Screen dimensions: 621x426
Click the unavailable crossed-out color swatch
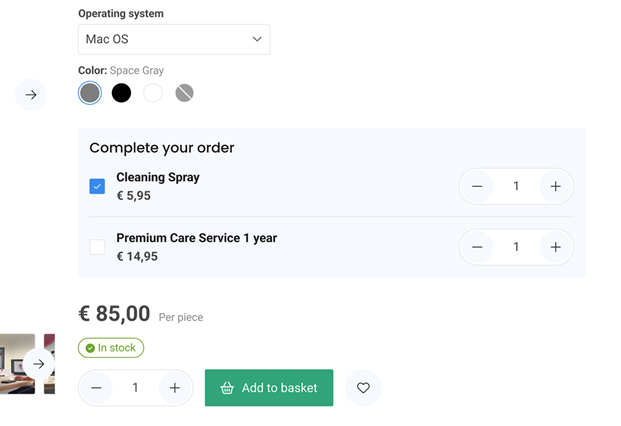click(x=184, y=93)
